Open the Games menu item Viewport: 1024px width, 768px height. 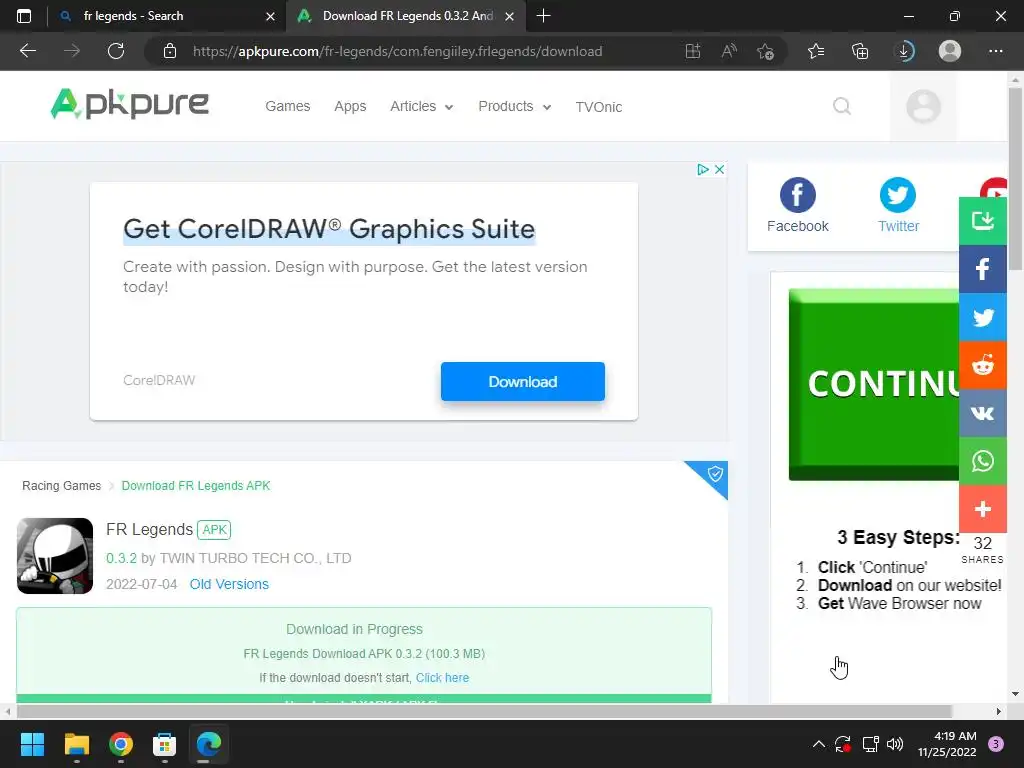tap(287, 106)
